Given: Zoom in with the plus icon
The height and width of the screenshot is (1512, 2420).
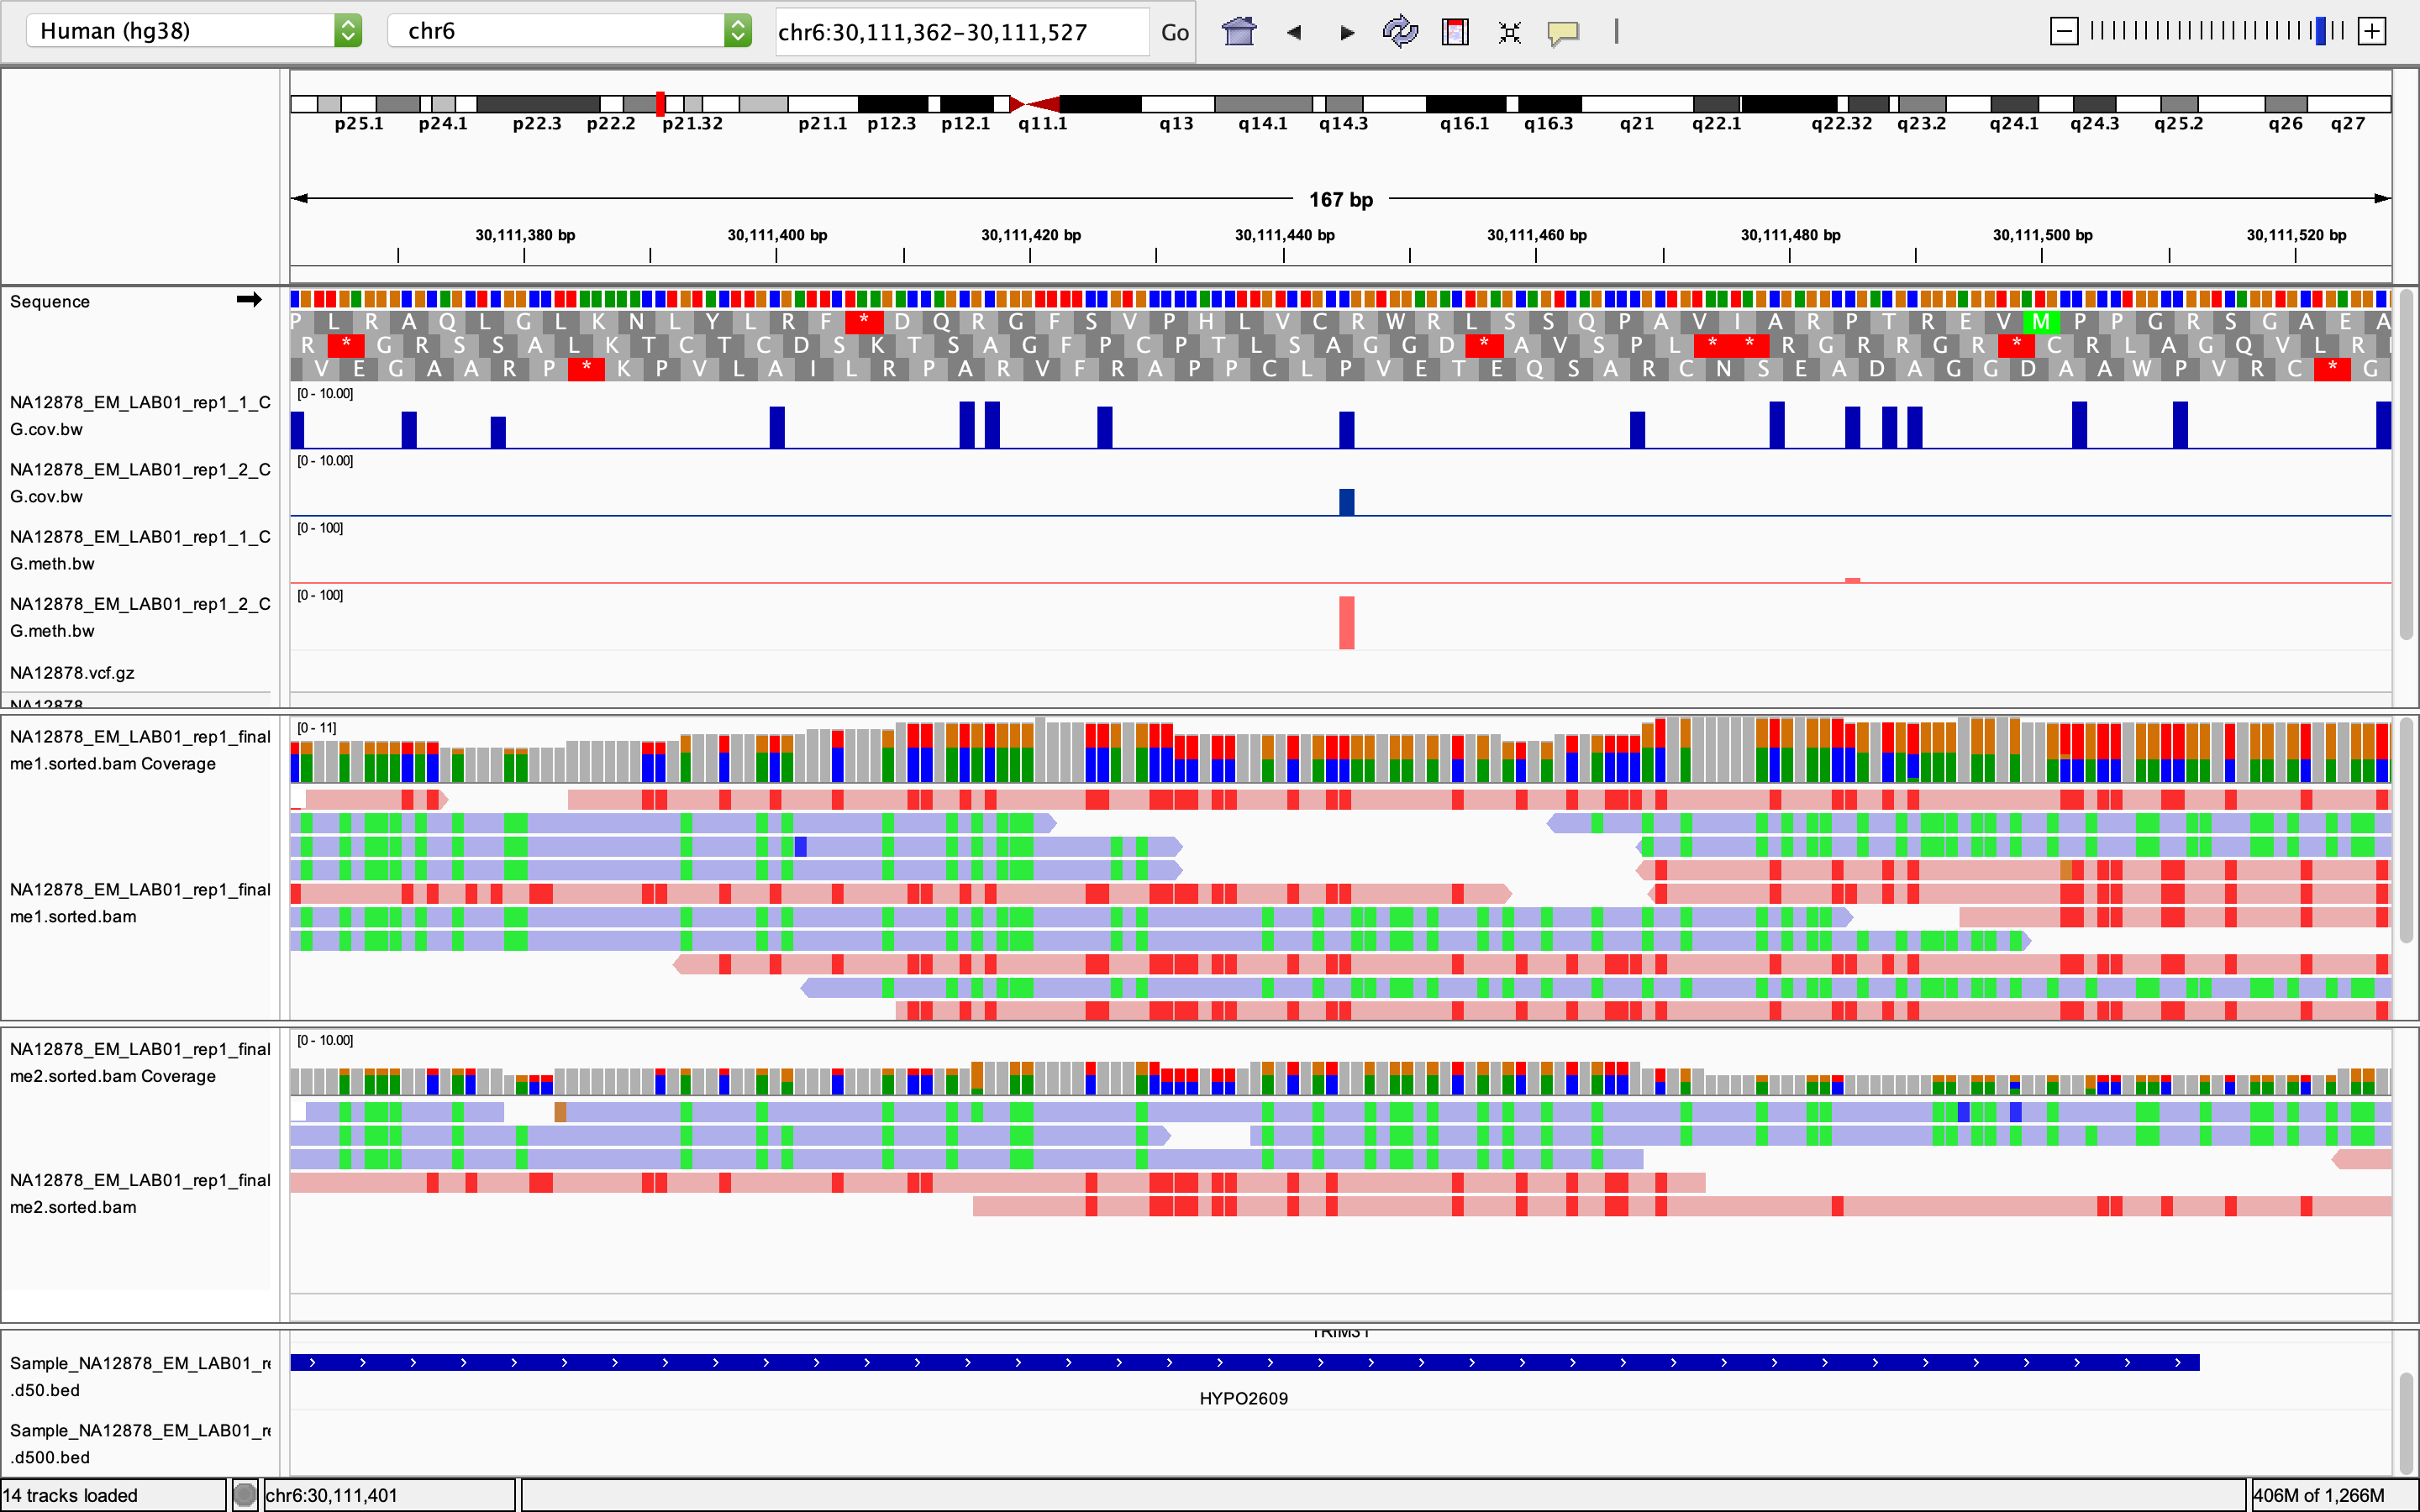Looking at the screenshot, I should [2372, 31].
